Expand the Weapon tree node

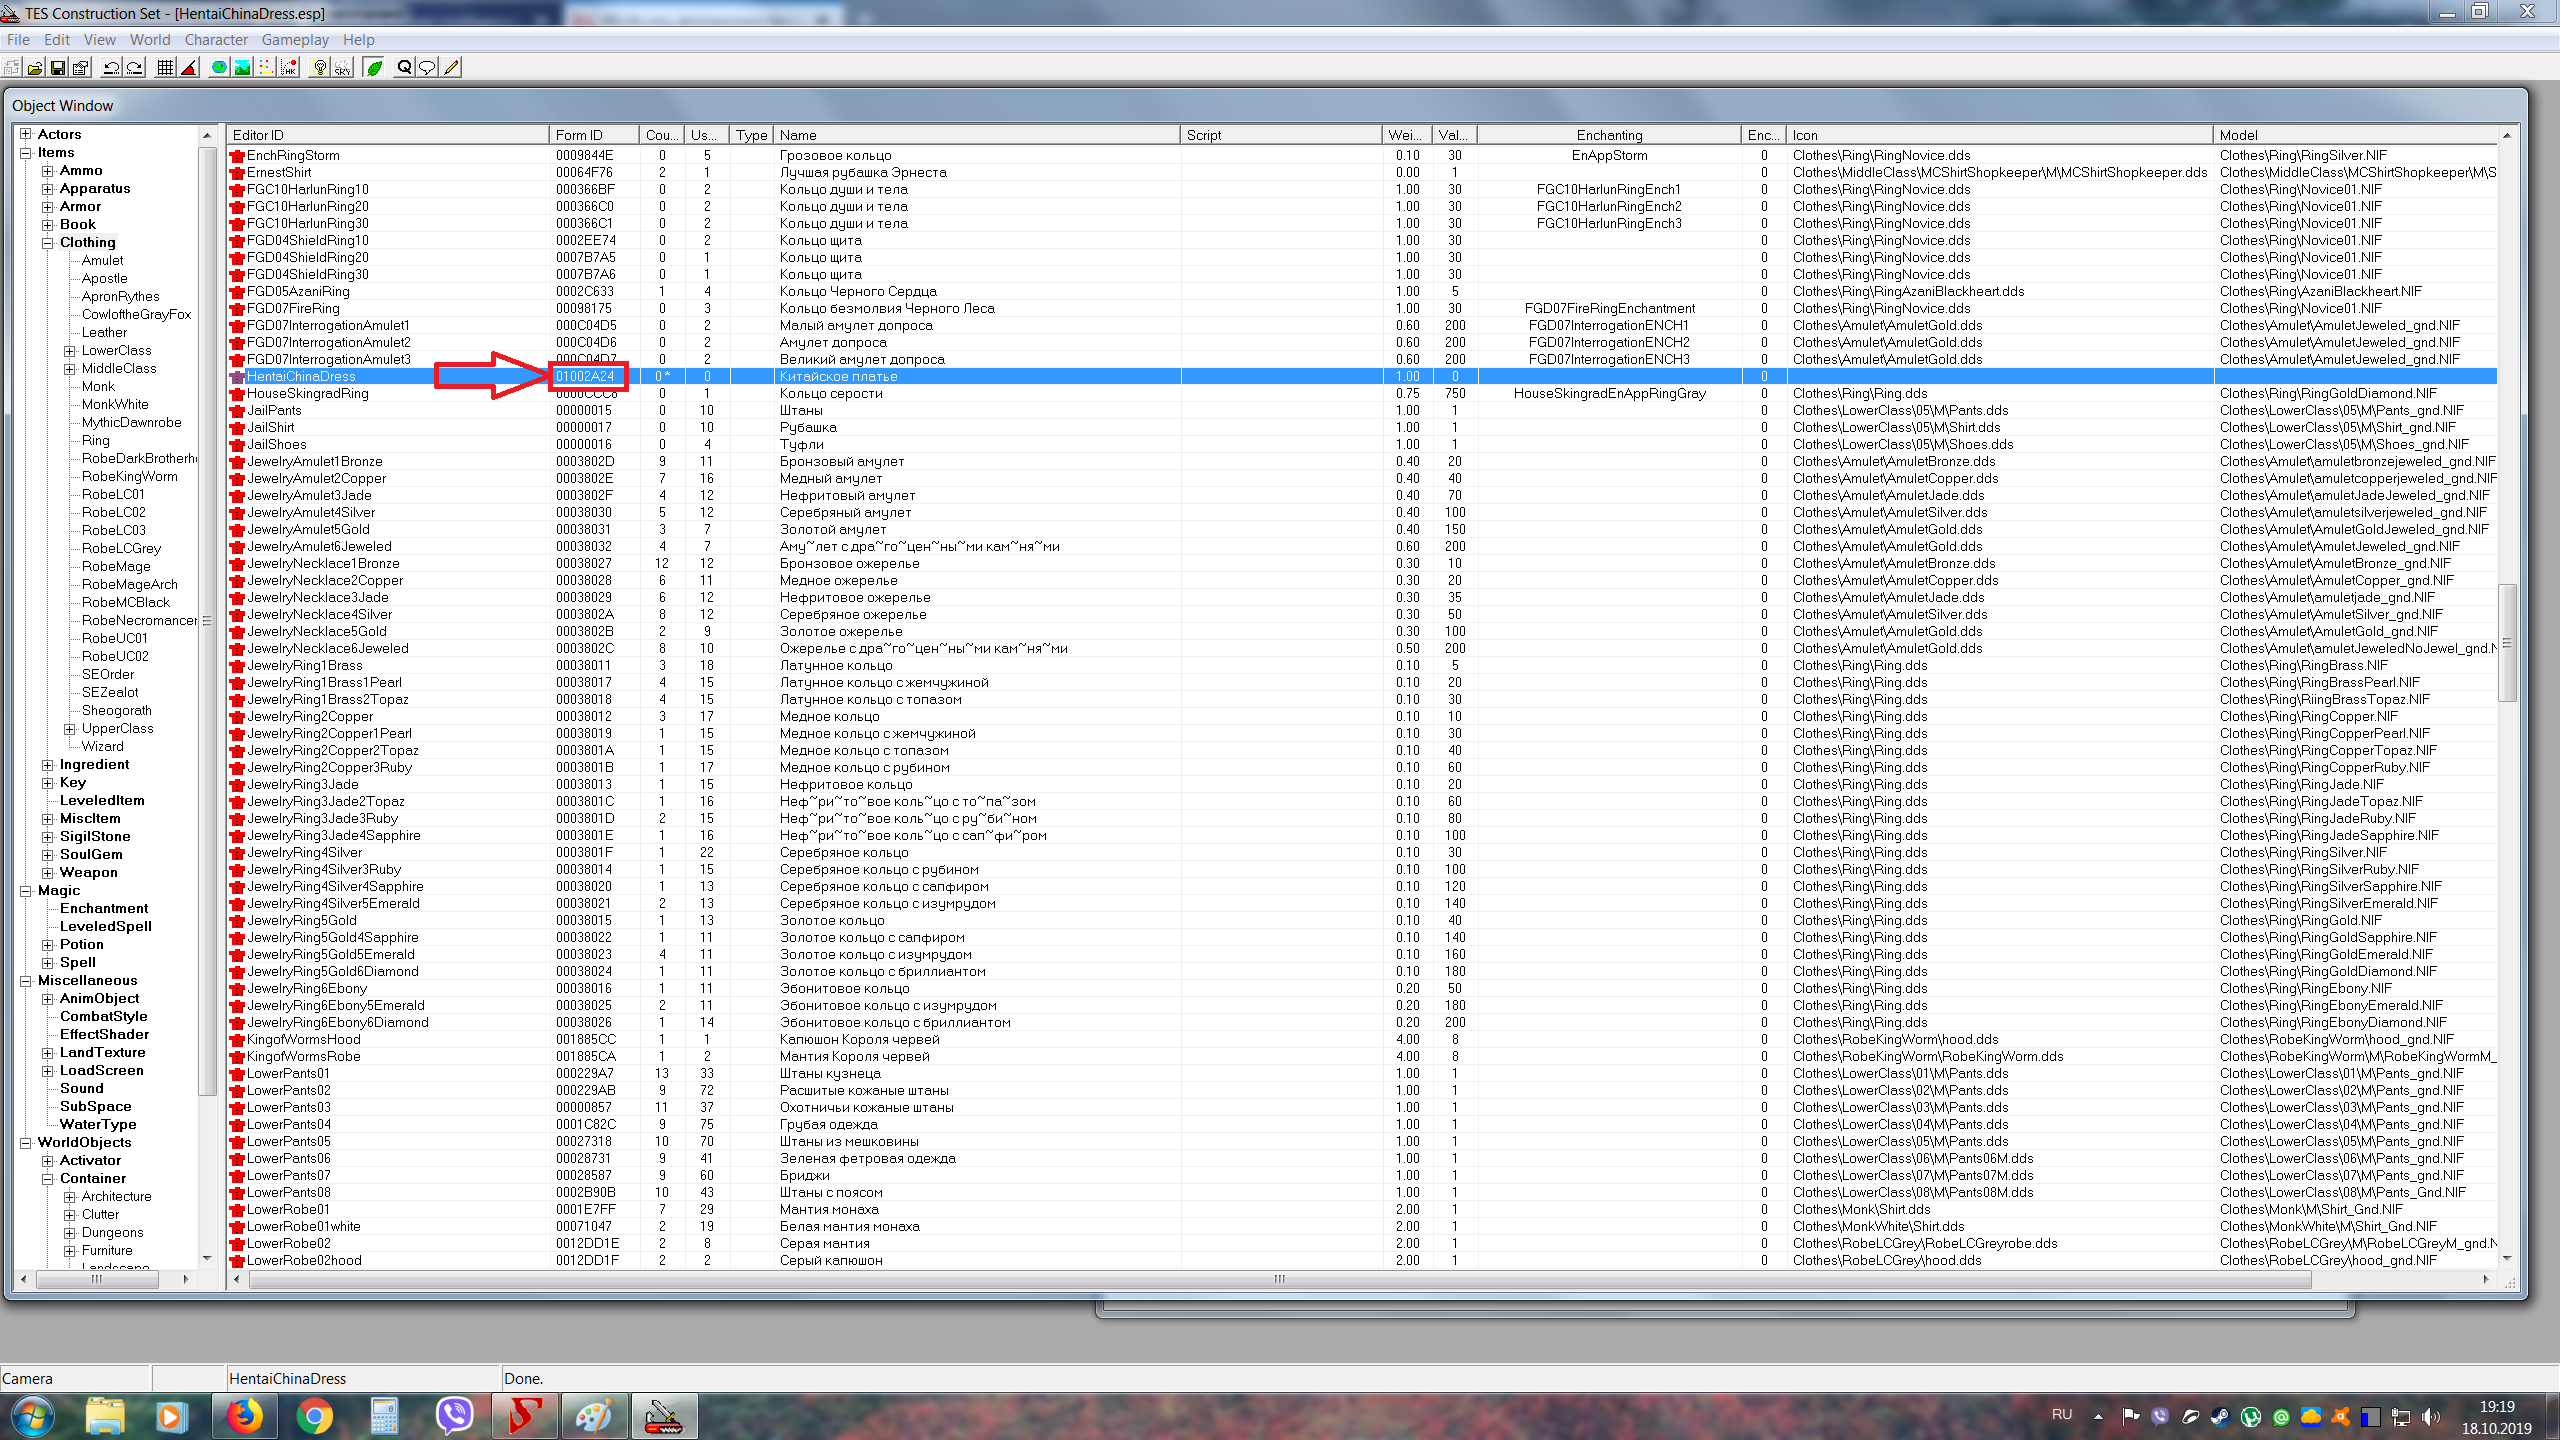[47, 873]
